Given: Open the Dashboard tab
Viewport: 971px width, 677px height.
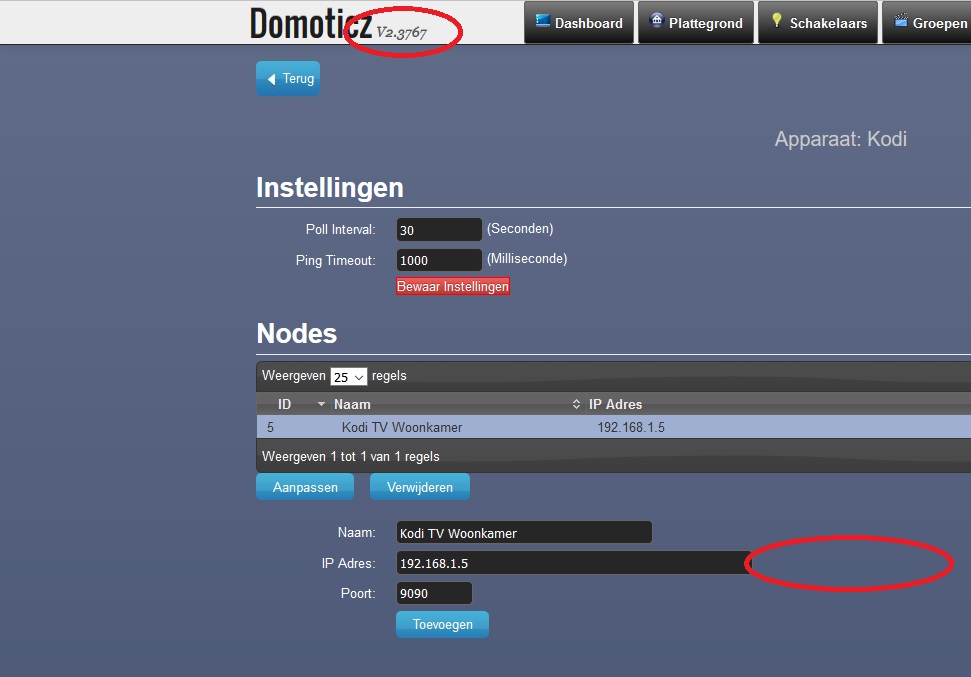Looking at the screenshot, I should 579,22.
